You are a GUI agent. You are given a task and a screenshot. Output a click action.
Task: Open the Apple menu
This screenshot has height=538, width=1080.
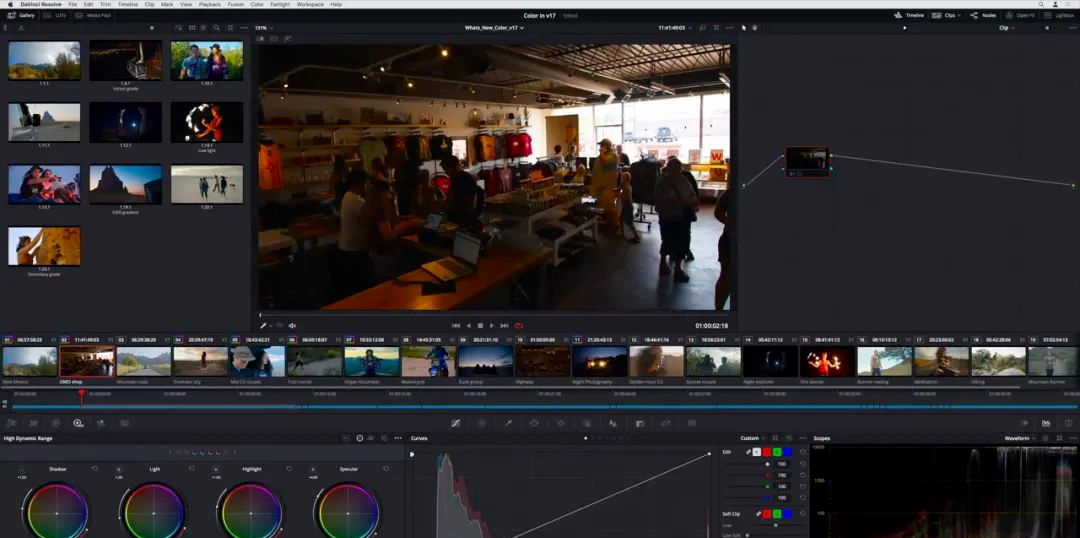[10, 4]
